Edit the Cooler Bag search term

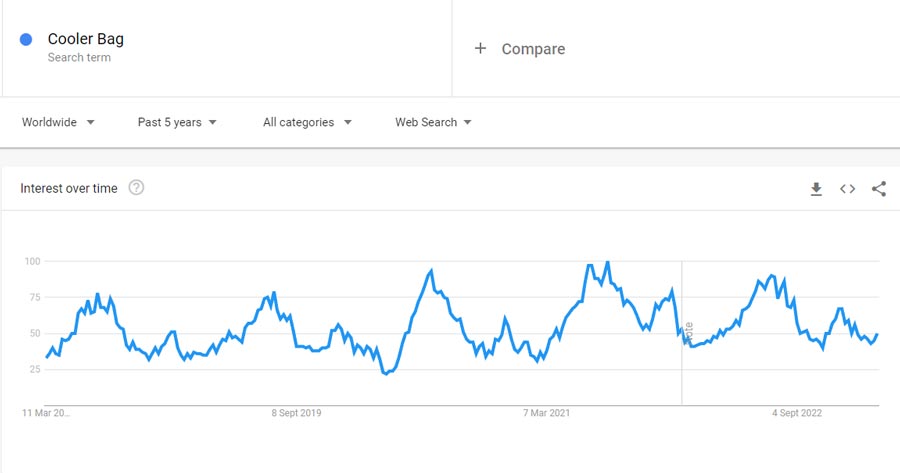coord(86,39)
